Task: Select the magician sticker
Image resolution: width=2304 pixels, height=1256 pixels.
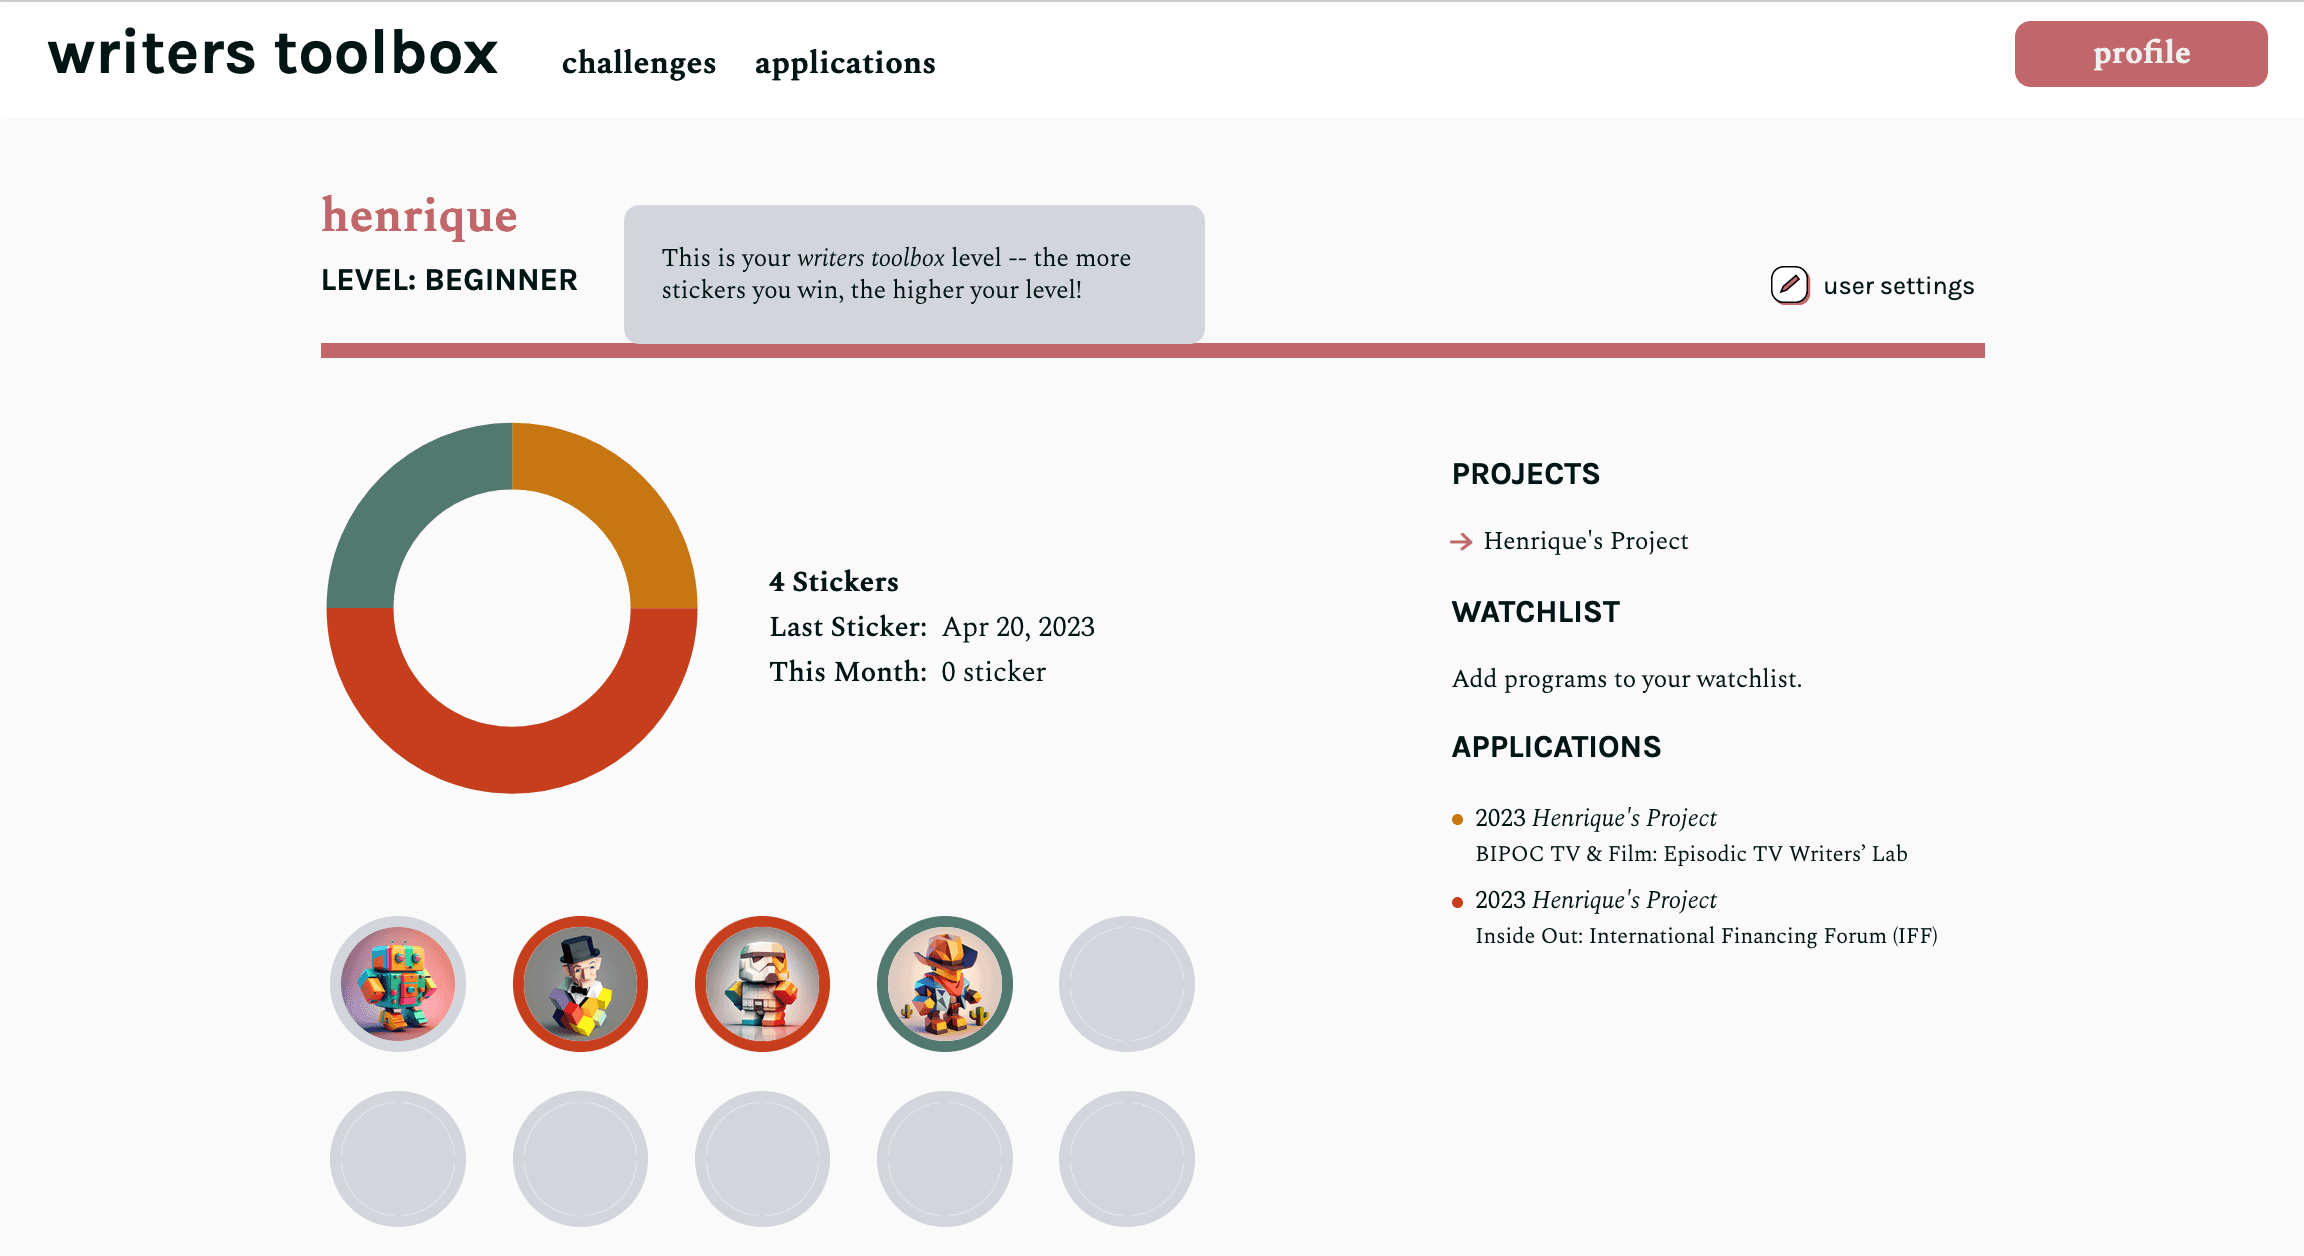Action: coord(580,984)
